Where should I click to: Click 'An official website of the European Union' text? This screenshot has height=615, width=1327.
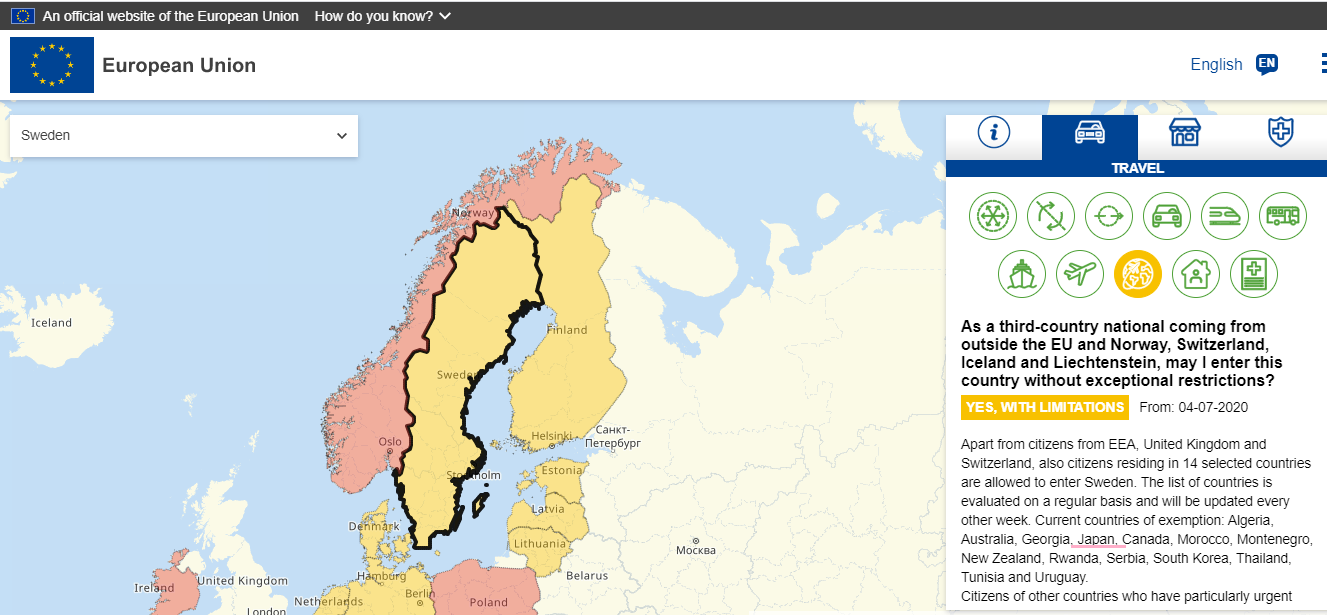[x=171, y=16]
